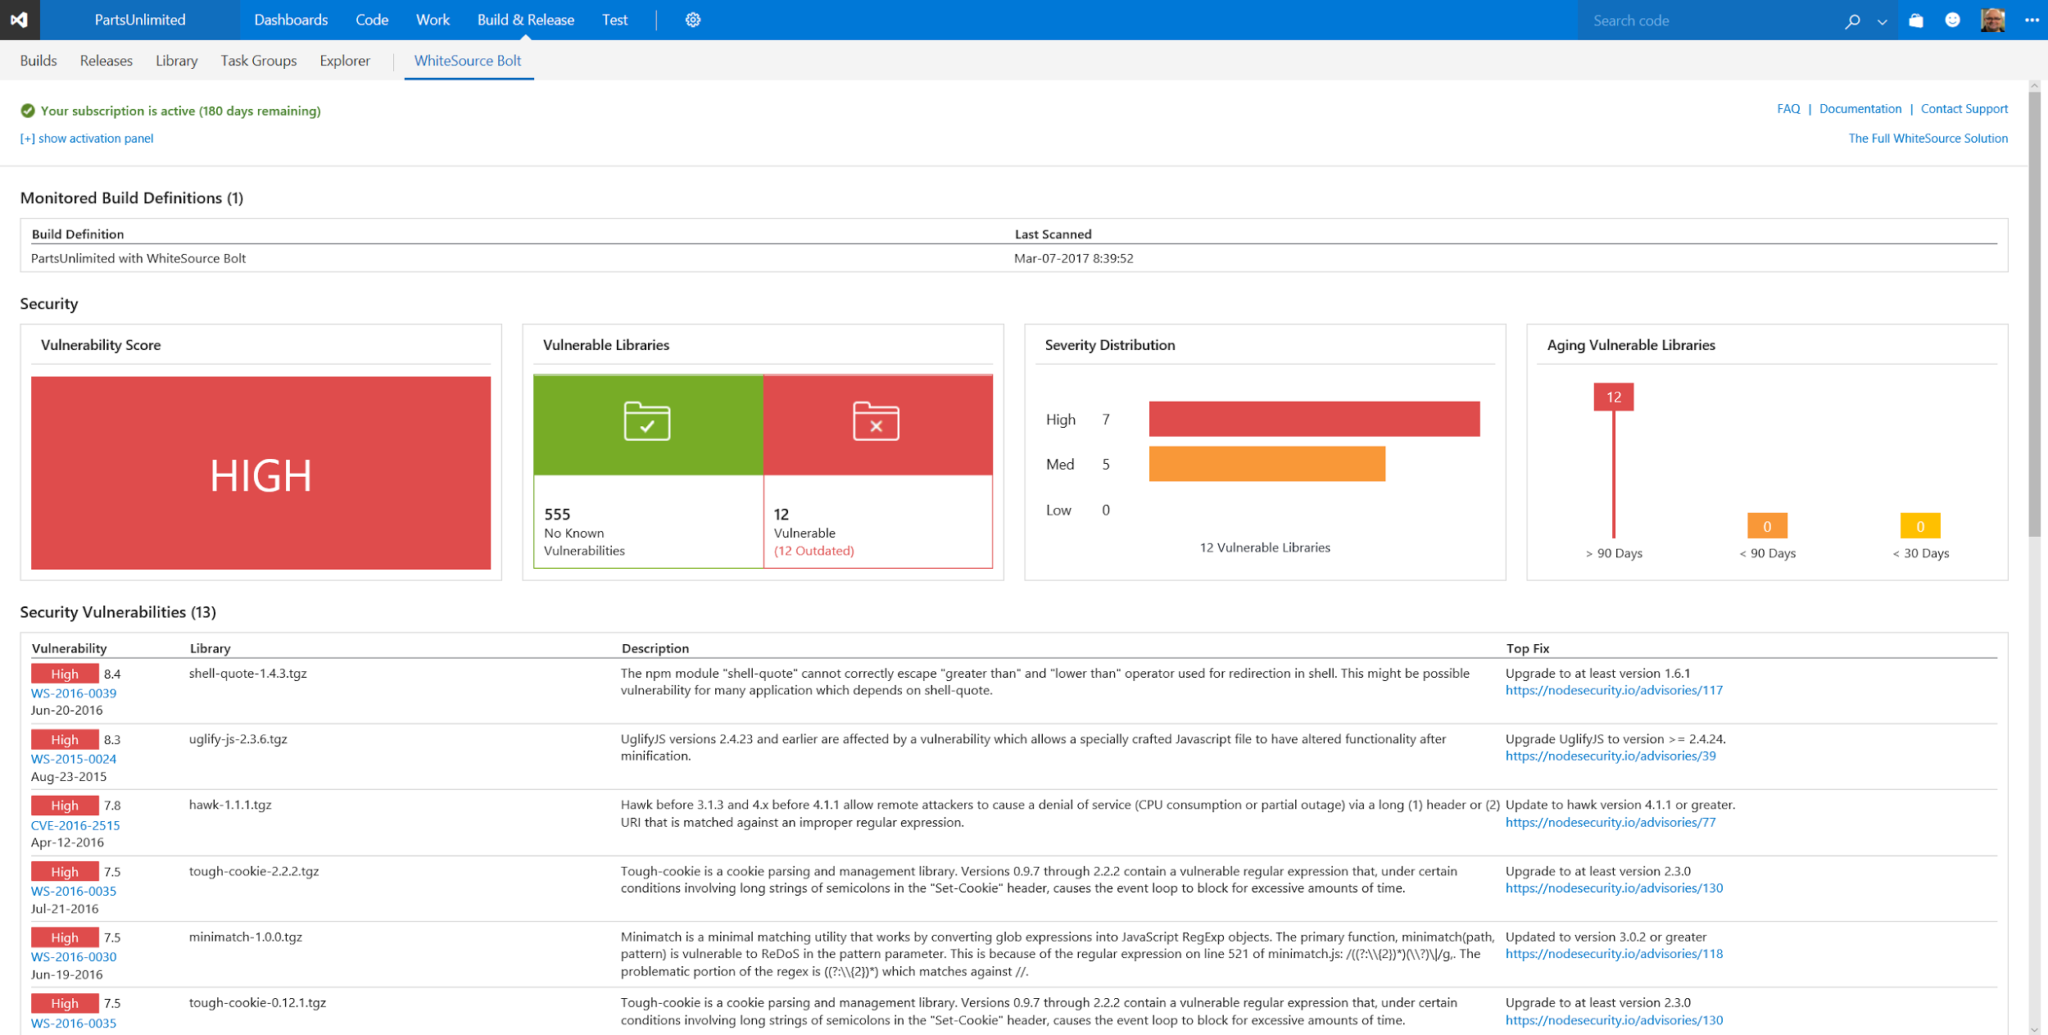Open the Work hub

(x=433, y=20)
